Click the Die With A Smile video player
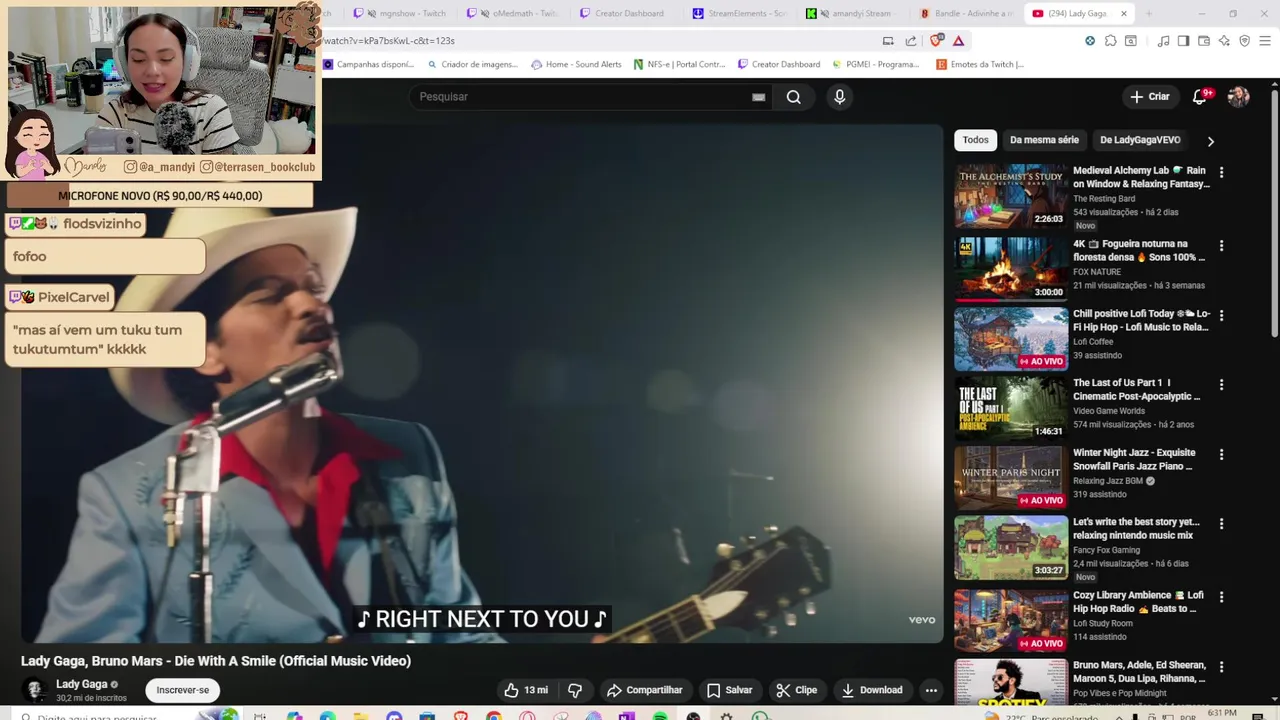Viewport: 1280px width, 720px height. (482, 384)
